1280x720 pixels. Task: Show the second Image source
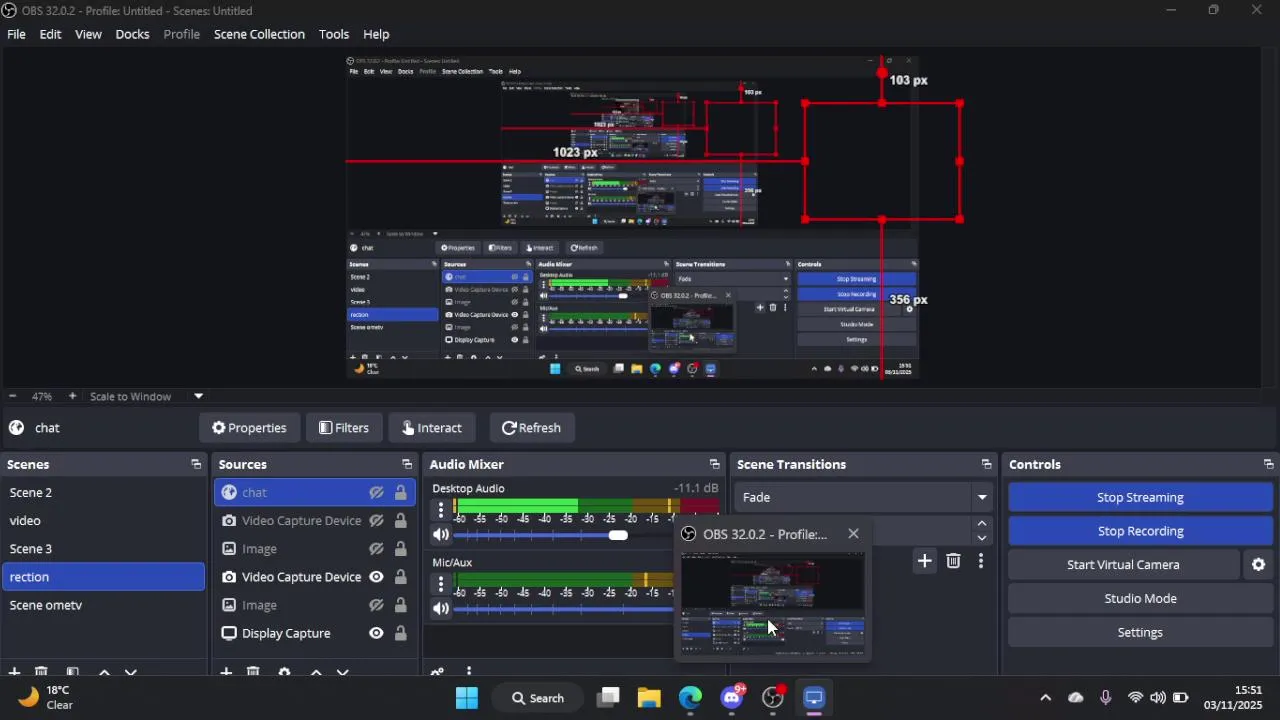point(376,605)
